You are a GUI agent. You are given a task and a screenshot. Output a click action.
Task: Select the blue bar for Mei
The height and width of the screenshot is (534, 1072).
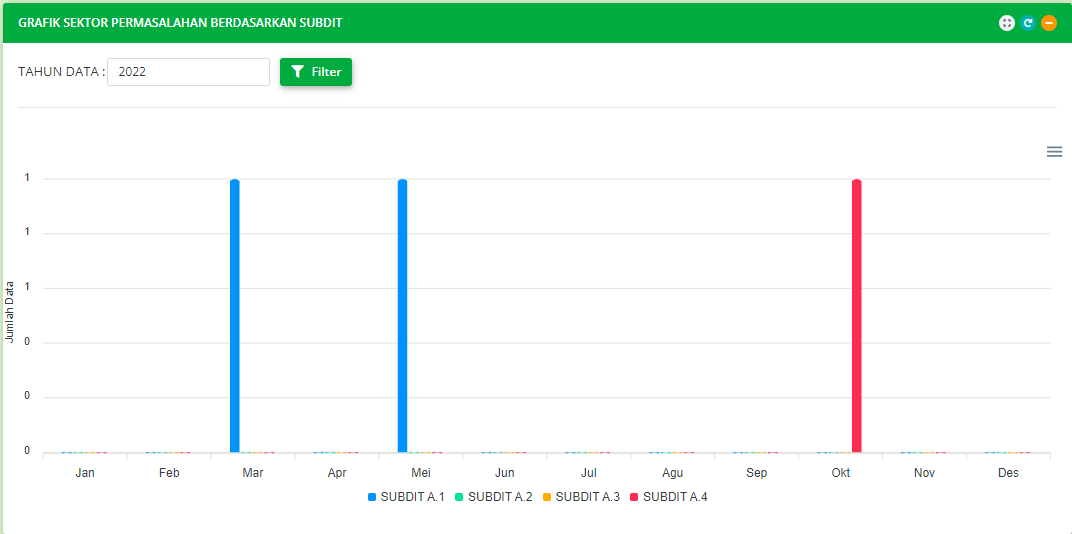click(403, 315)
